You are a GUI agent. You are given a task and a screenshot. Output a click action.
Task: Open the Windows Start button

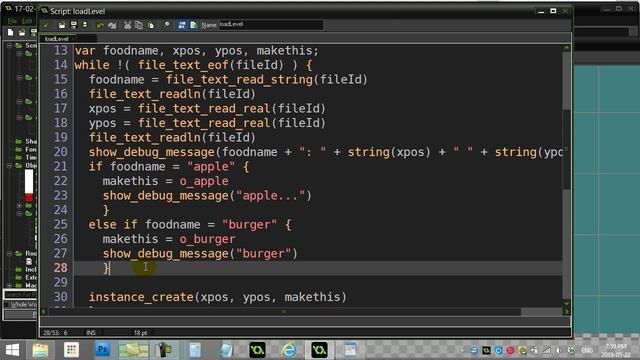12,350
